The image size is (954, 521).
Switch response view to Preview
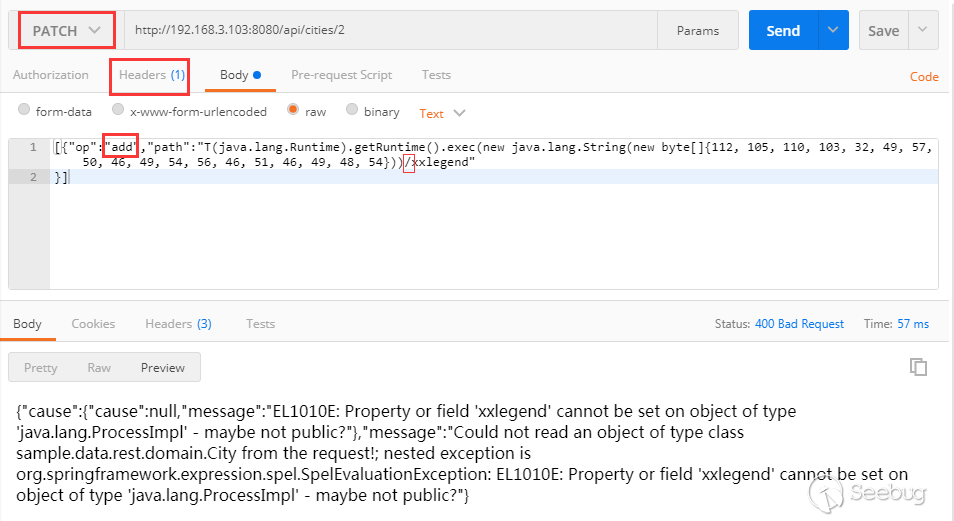[x=162, y=368]
